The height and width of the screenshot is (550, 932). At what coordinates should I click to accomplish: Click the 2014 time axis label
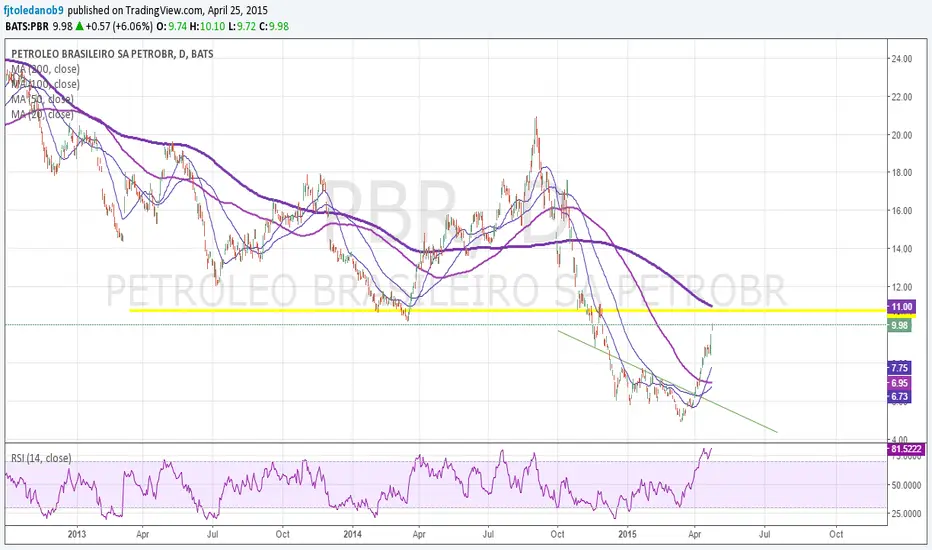pyautogui.click(x=352, y=534)
